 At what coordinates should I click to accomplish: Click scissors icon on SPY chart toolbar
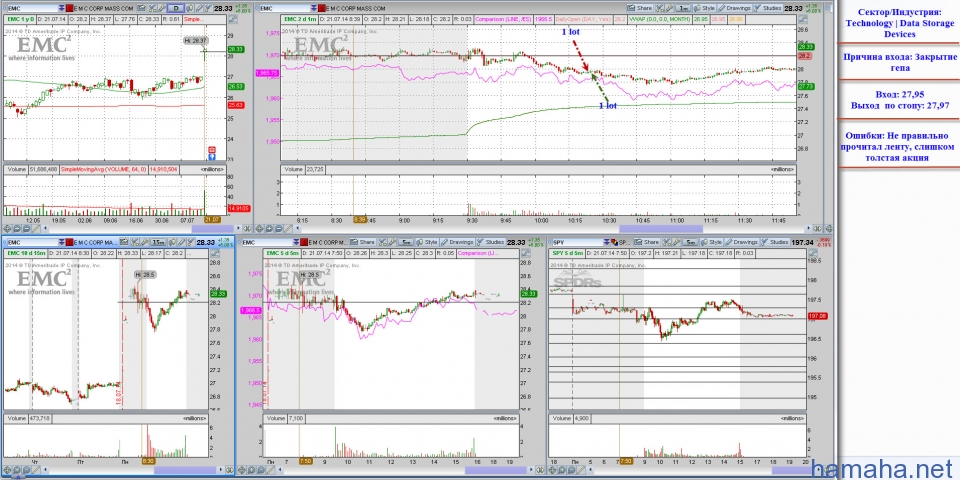click(667, 242)
